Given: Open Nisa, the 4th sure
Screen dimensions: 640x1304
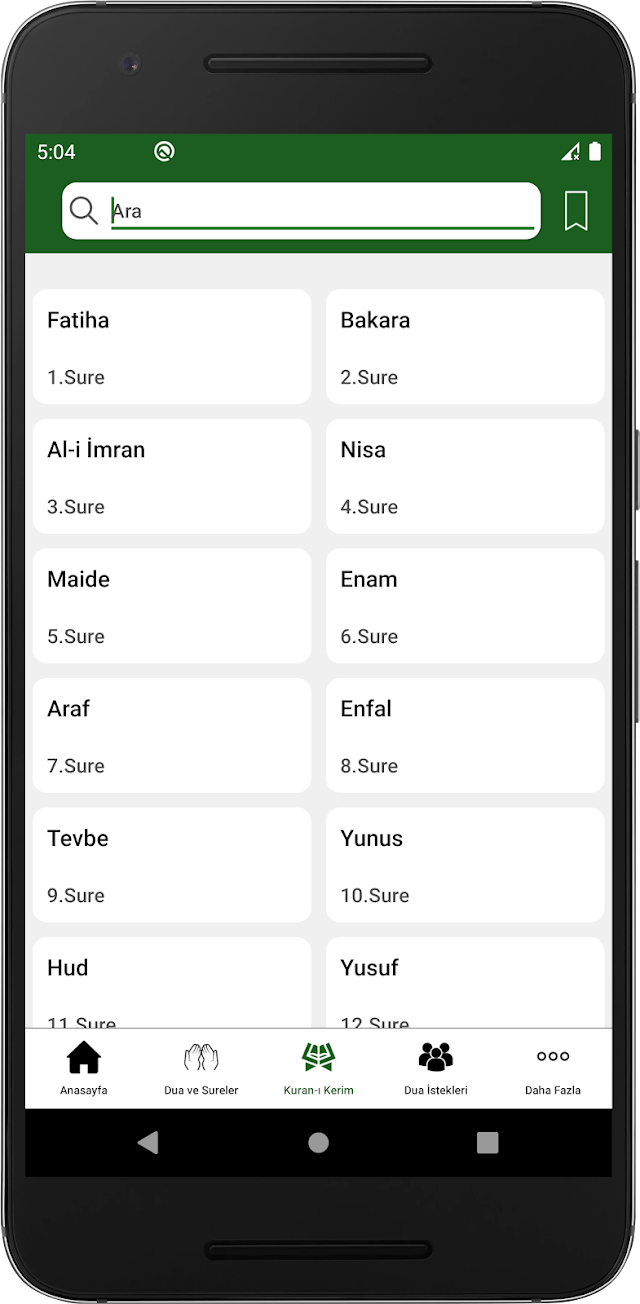Looking at the screenshot, I should 465,476.
